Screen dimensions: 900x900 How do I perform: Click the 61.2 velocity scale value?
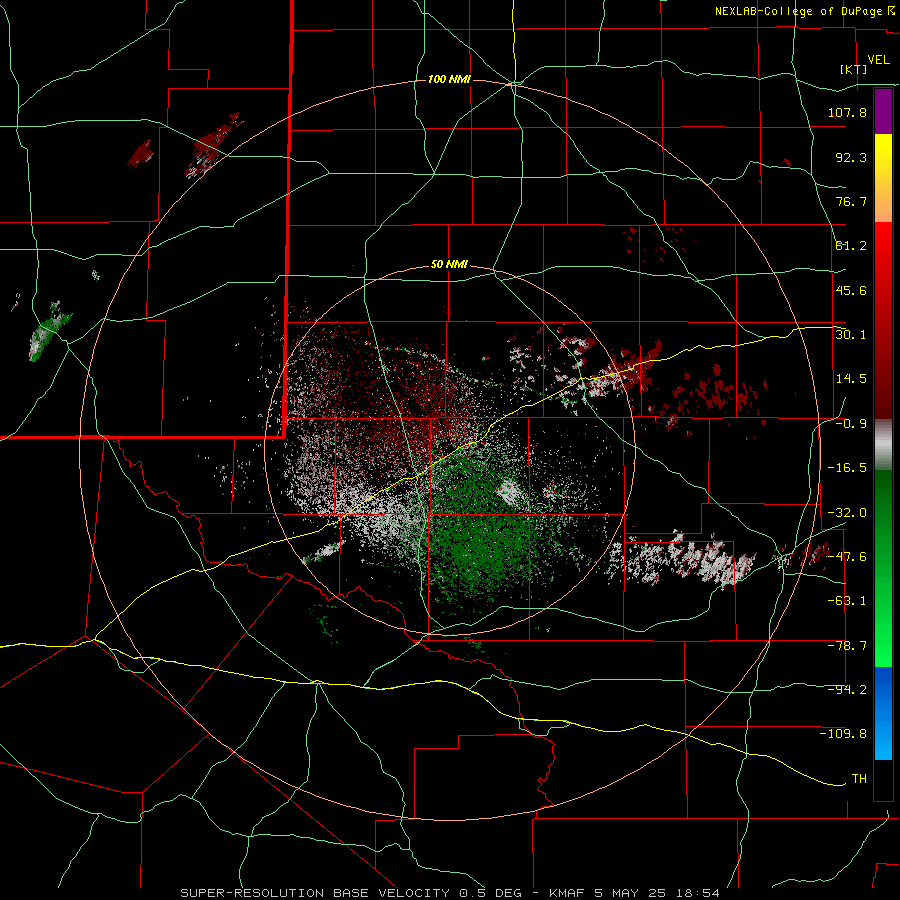coord(851,246)
